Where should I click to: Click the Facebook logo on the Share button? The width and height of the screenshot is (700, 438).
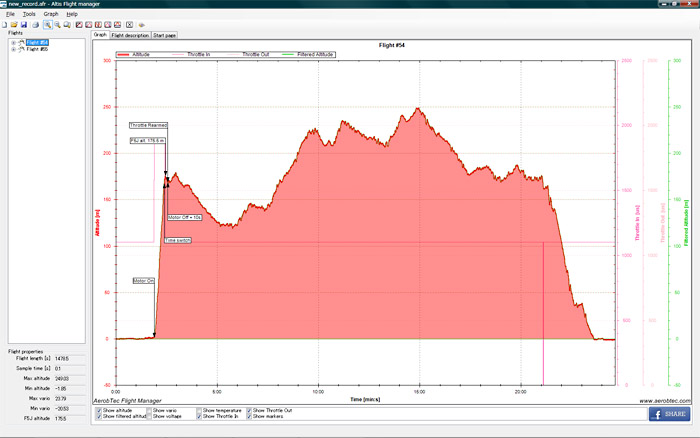click(657, 414)
